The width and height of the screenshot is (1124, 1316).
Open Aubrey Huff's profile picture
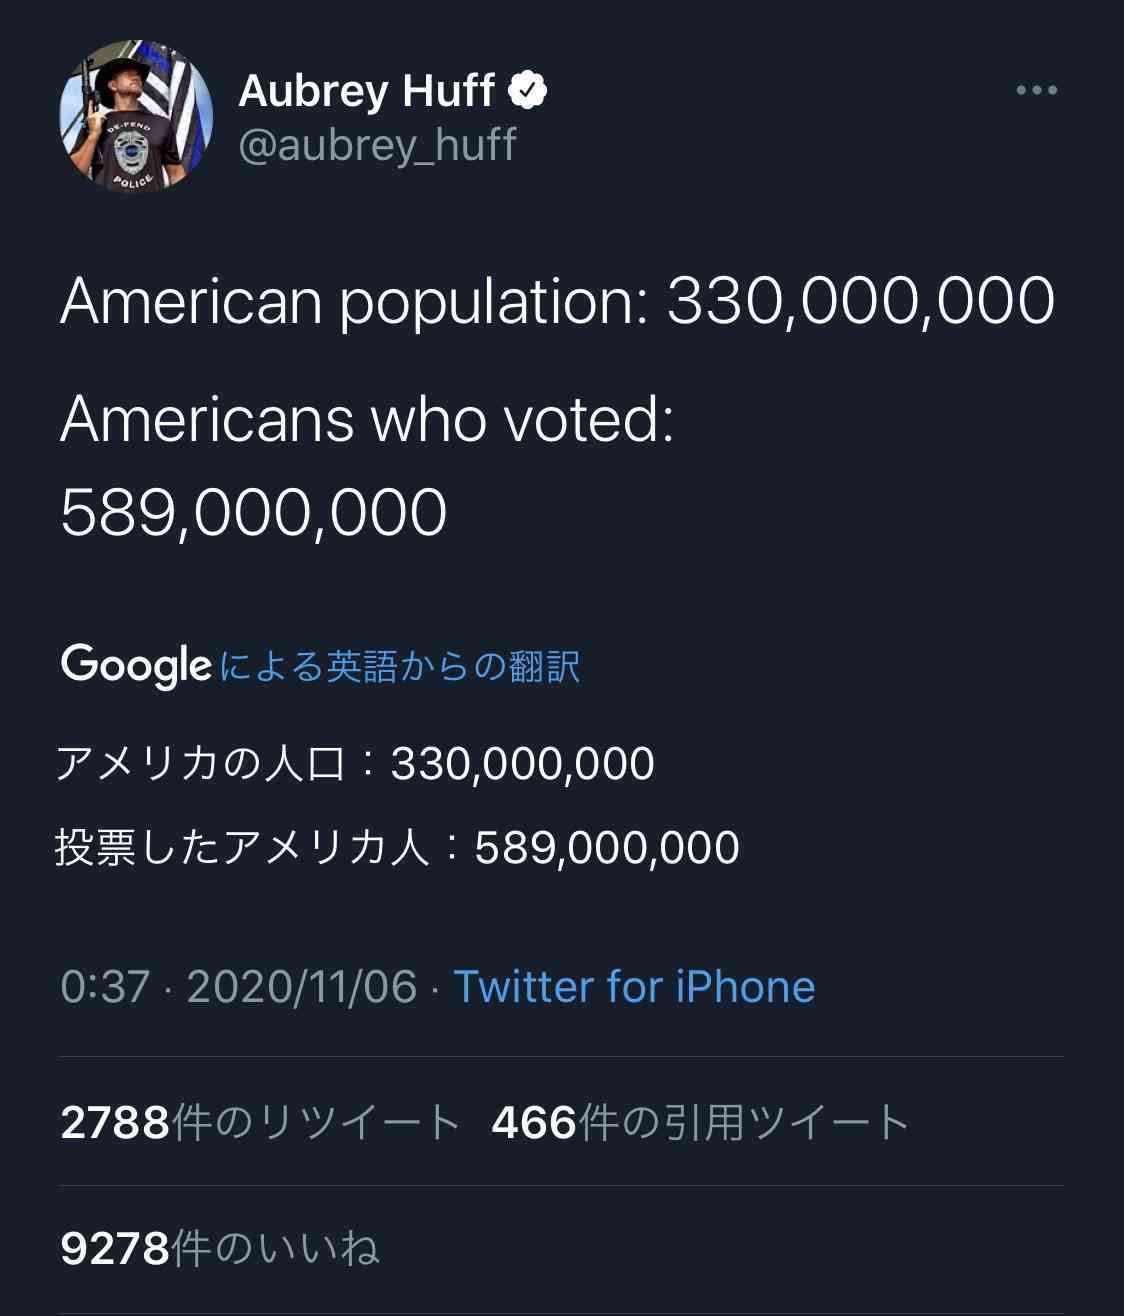tap(136, 117)
